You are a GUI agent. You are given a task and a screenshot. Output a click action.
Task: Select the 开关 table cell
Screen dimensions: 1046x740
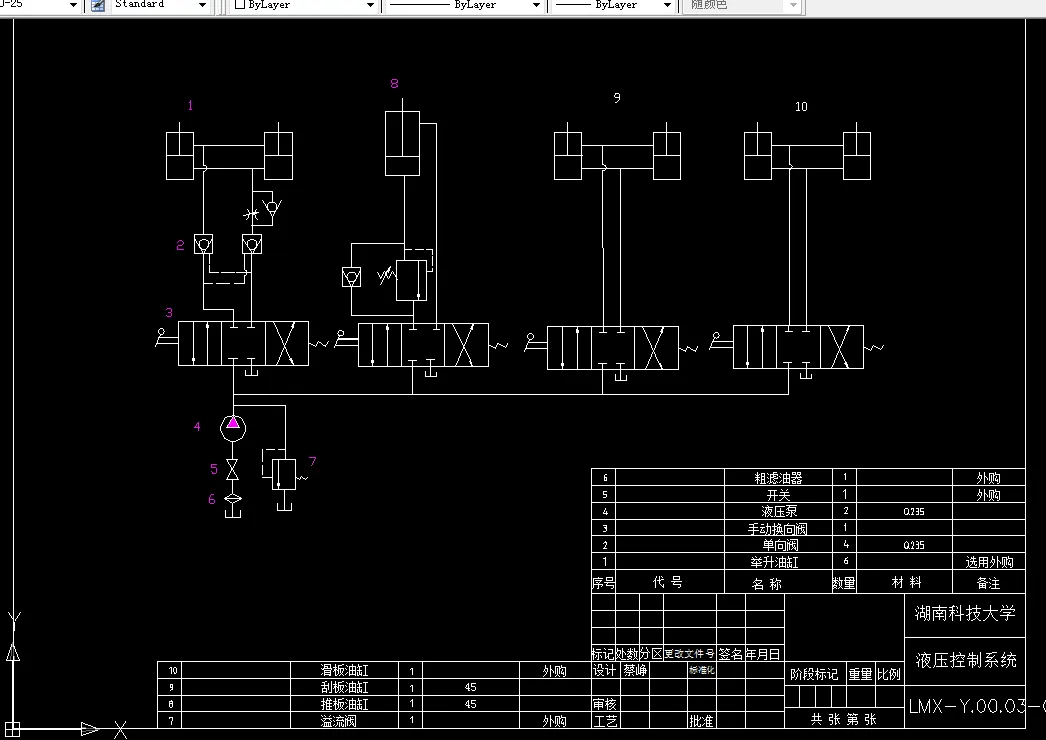coord(778,495)
